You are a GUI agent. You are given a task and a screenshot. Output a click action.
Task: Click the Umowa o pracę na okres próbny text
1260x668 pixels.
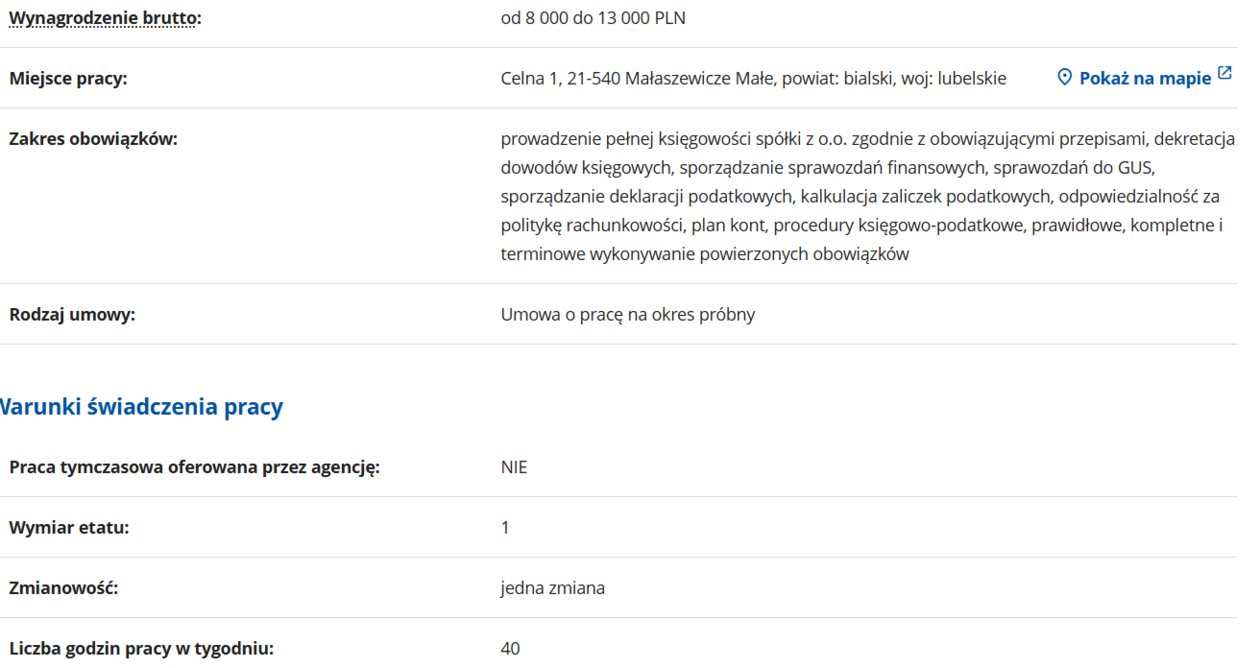click(628, 315)
